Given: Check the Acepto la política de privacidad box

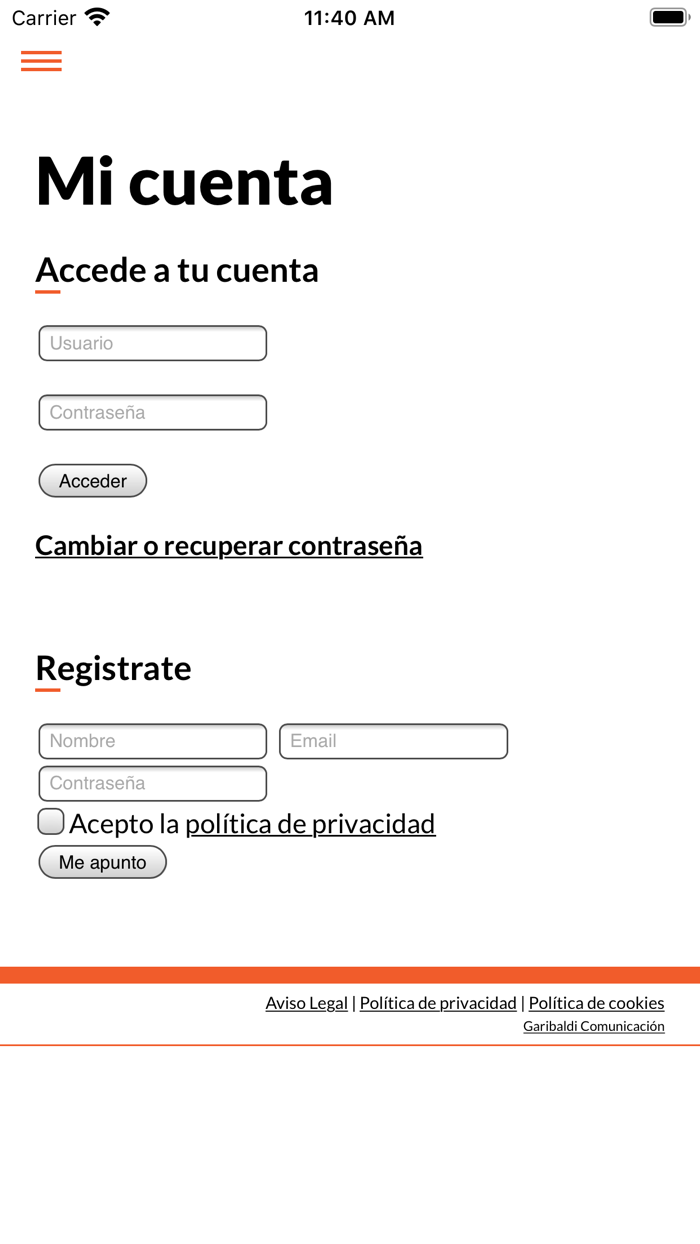Looking at the screenshot, I should [50, 821].
